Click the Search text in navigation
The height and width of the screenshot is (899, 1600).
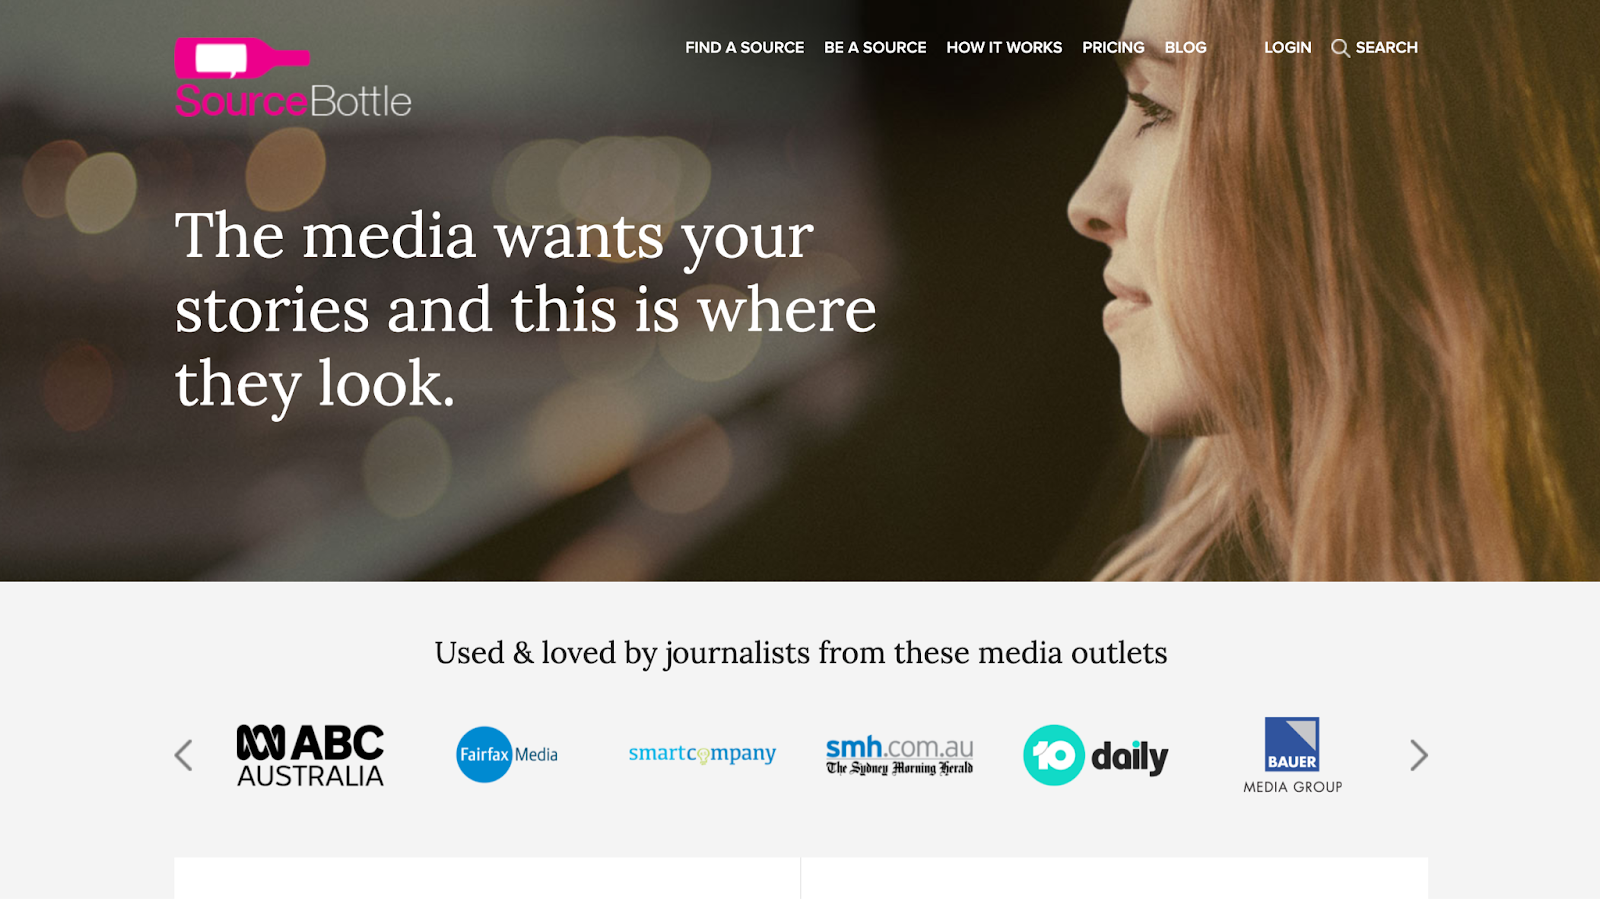tap(1386, 47)
